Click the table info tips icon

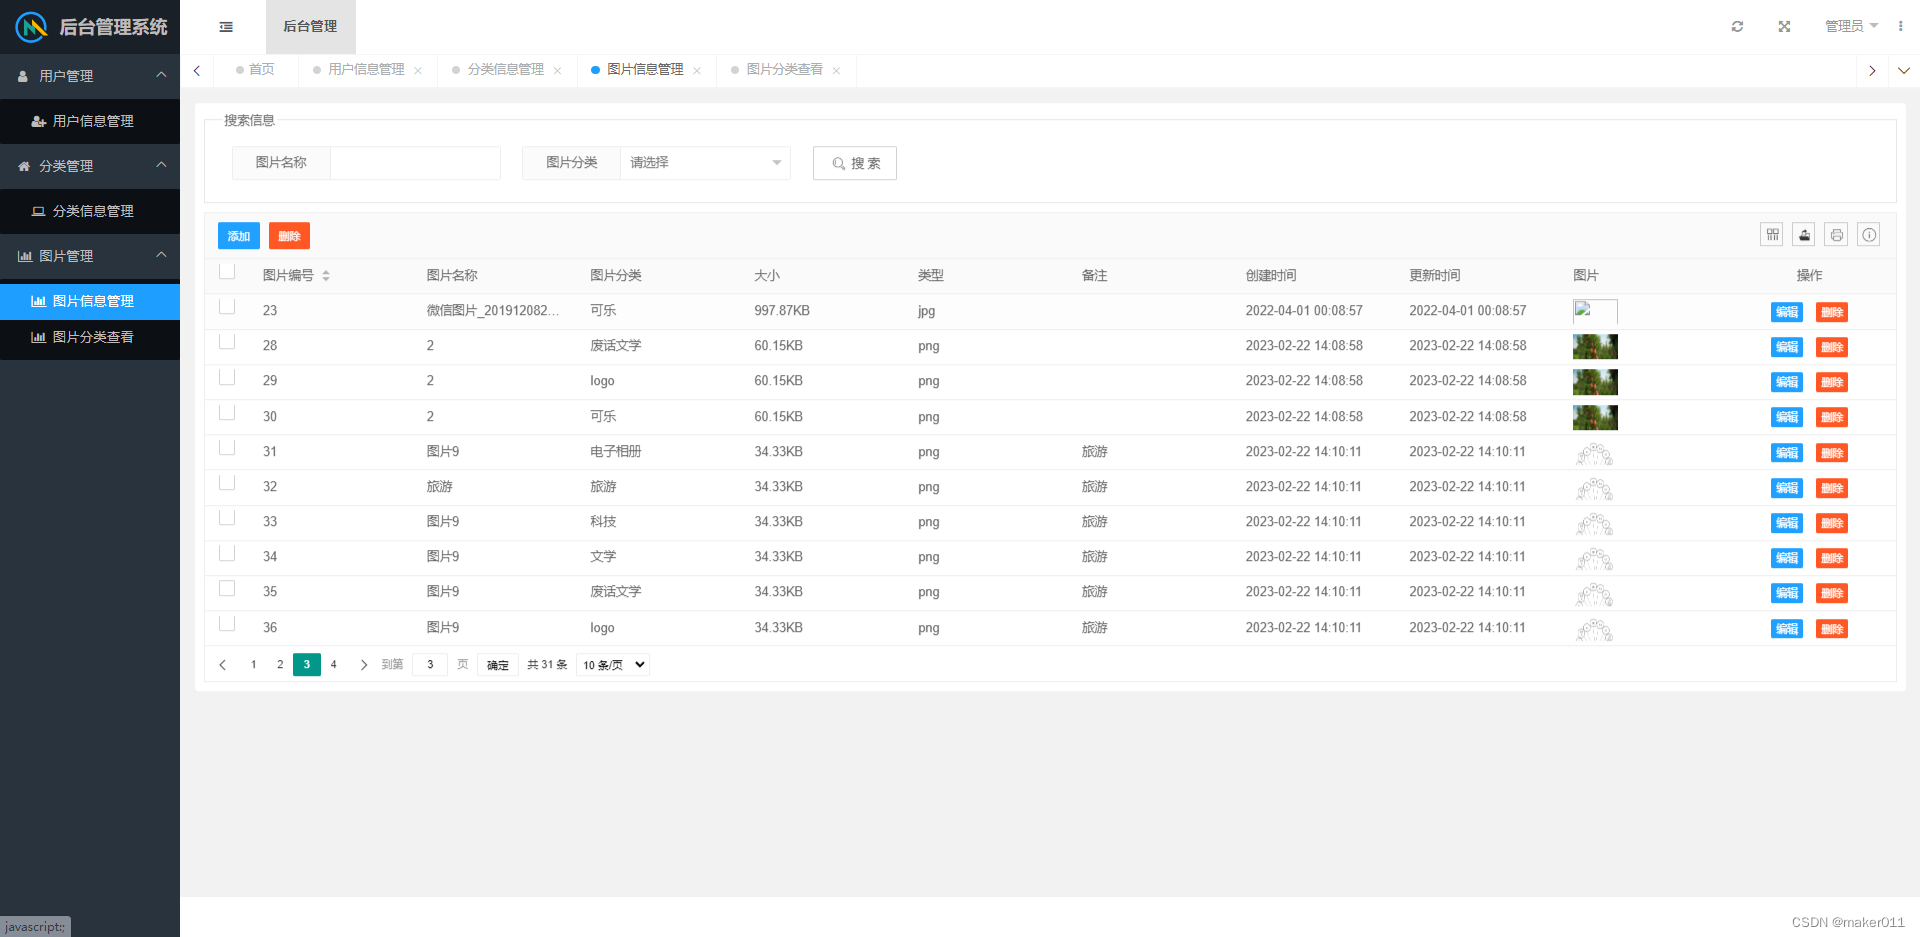click(x=1869, y=235)
